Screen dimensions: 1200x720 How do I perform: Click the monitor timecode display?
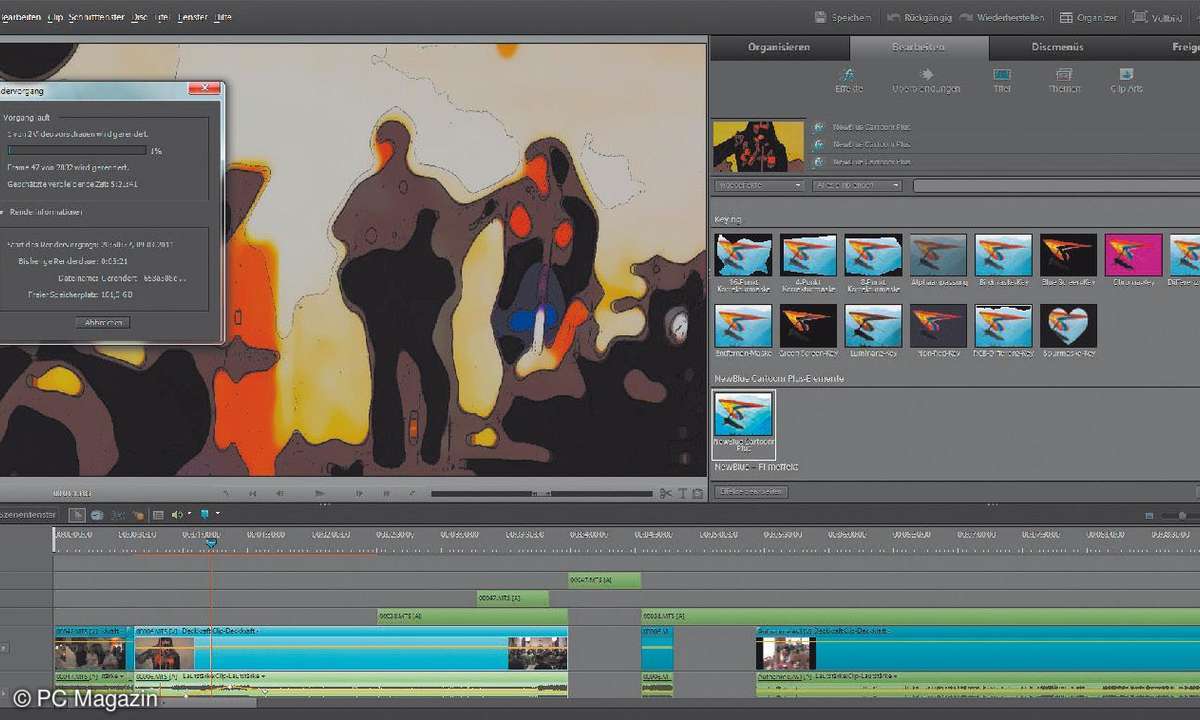tap(72, 493)
